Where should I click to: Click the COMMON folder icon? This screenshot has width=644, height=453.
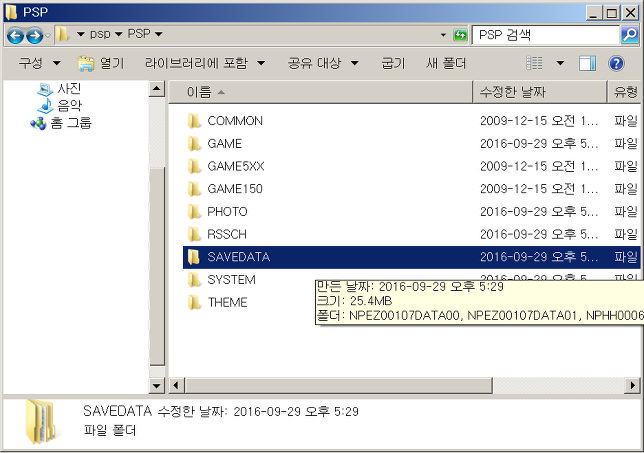(194, 121)
